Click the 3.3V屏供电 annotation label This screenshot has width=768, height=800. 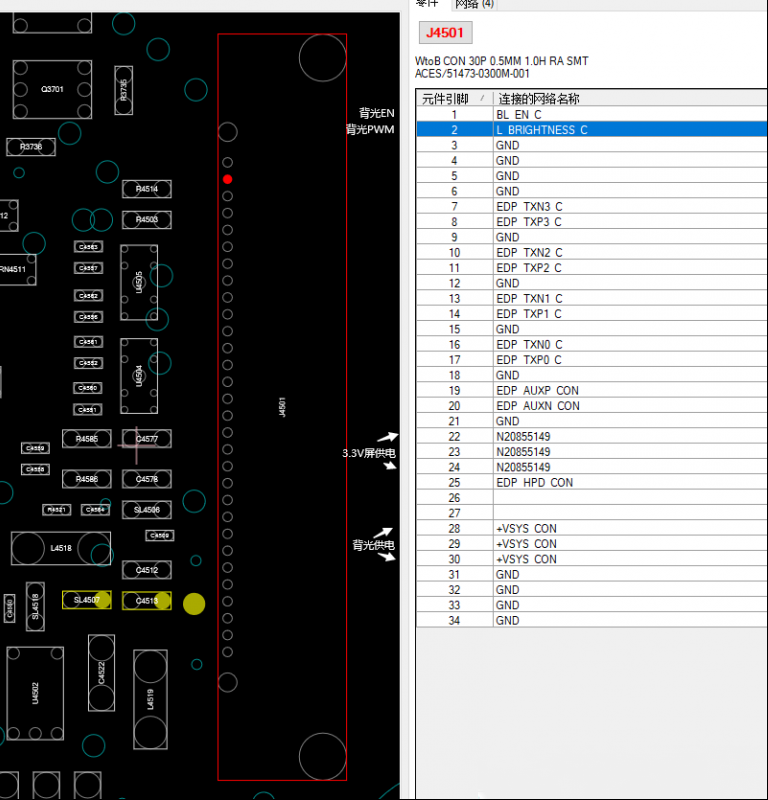[368, 453]
